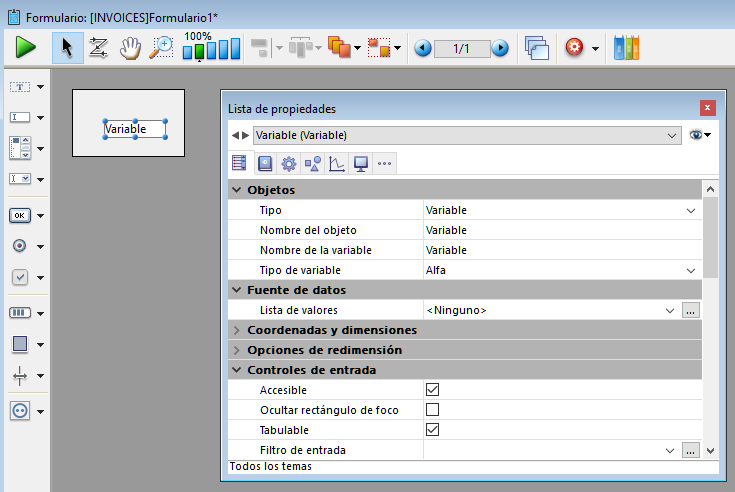The height and width of the screenshot is (492, 735).
Task: Activate the hand pan tool
Action: 130,47
